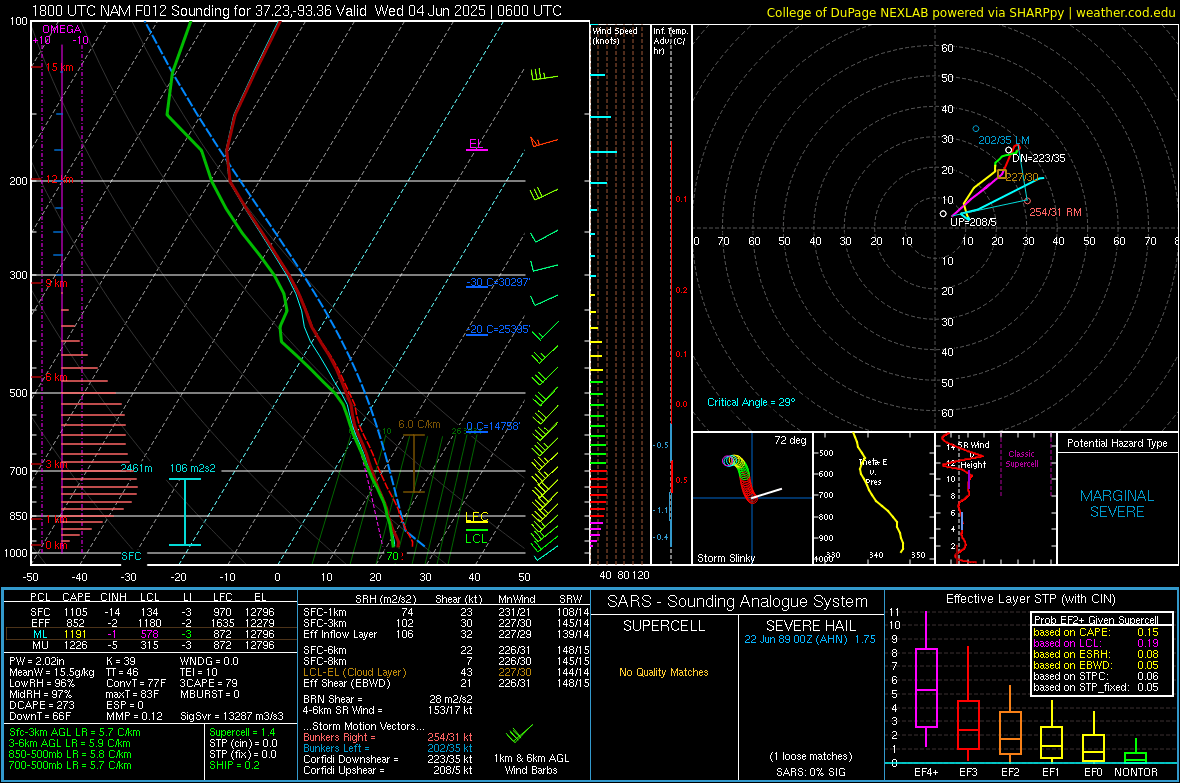The height and width of the screenshot is (783, 1180).
Task: Click the green NONTOR box plot
Action: [x=1136, y=753]
